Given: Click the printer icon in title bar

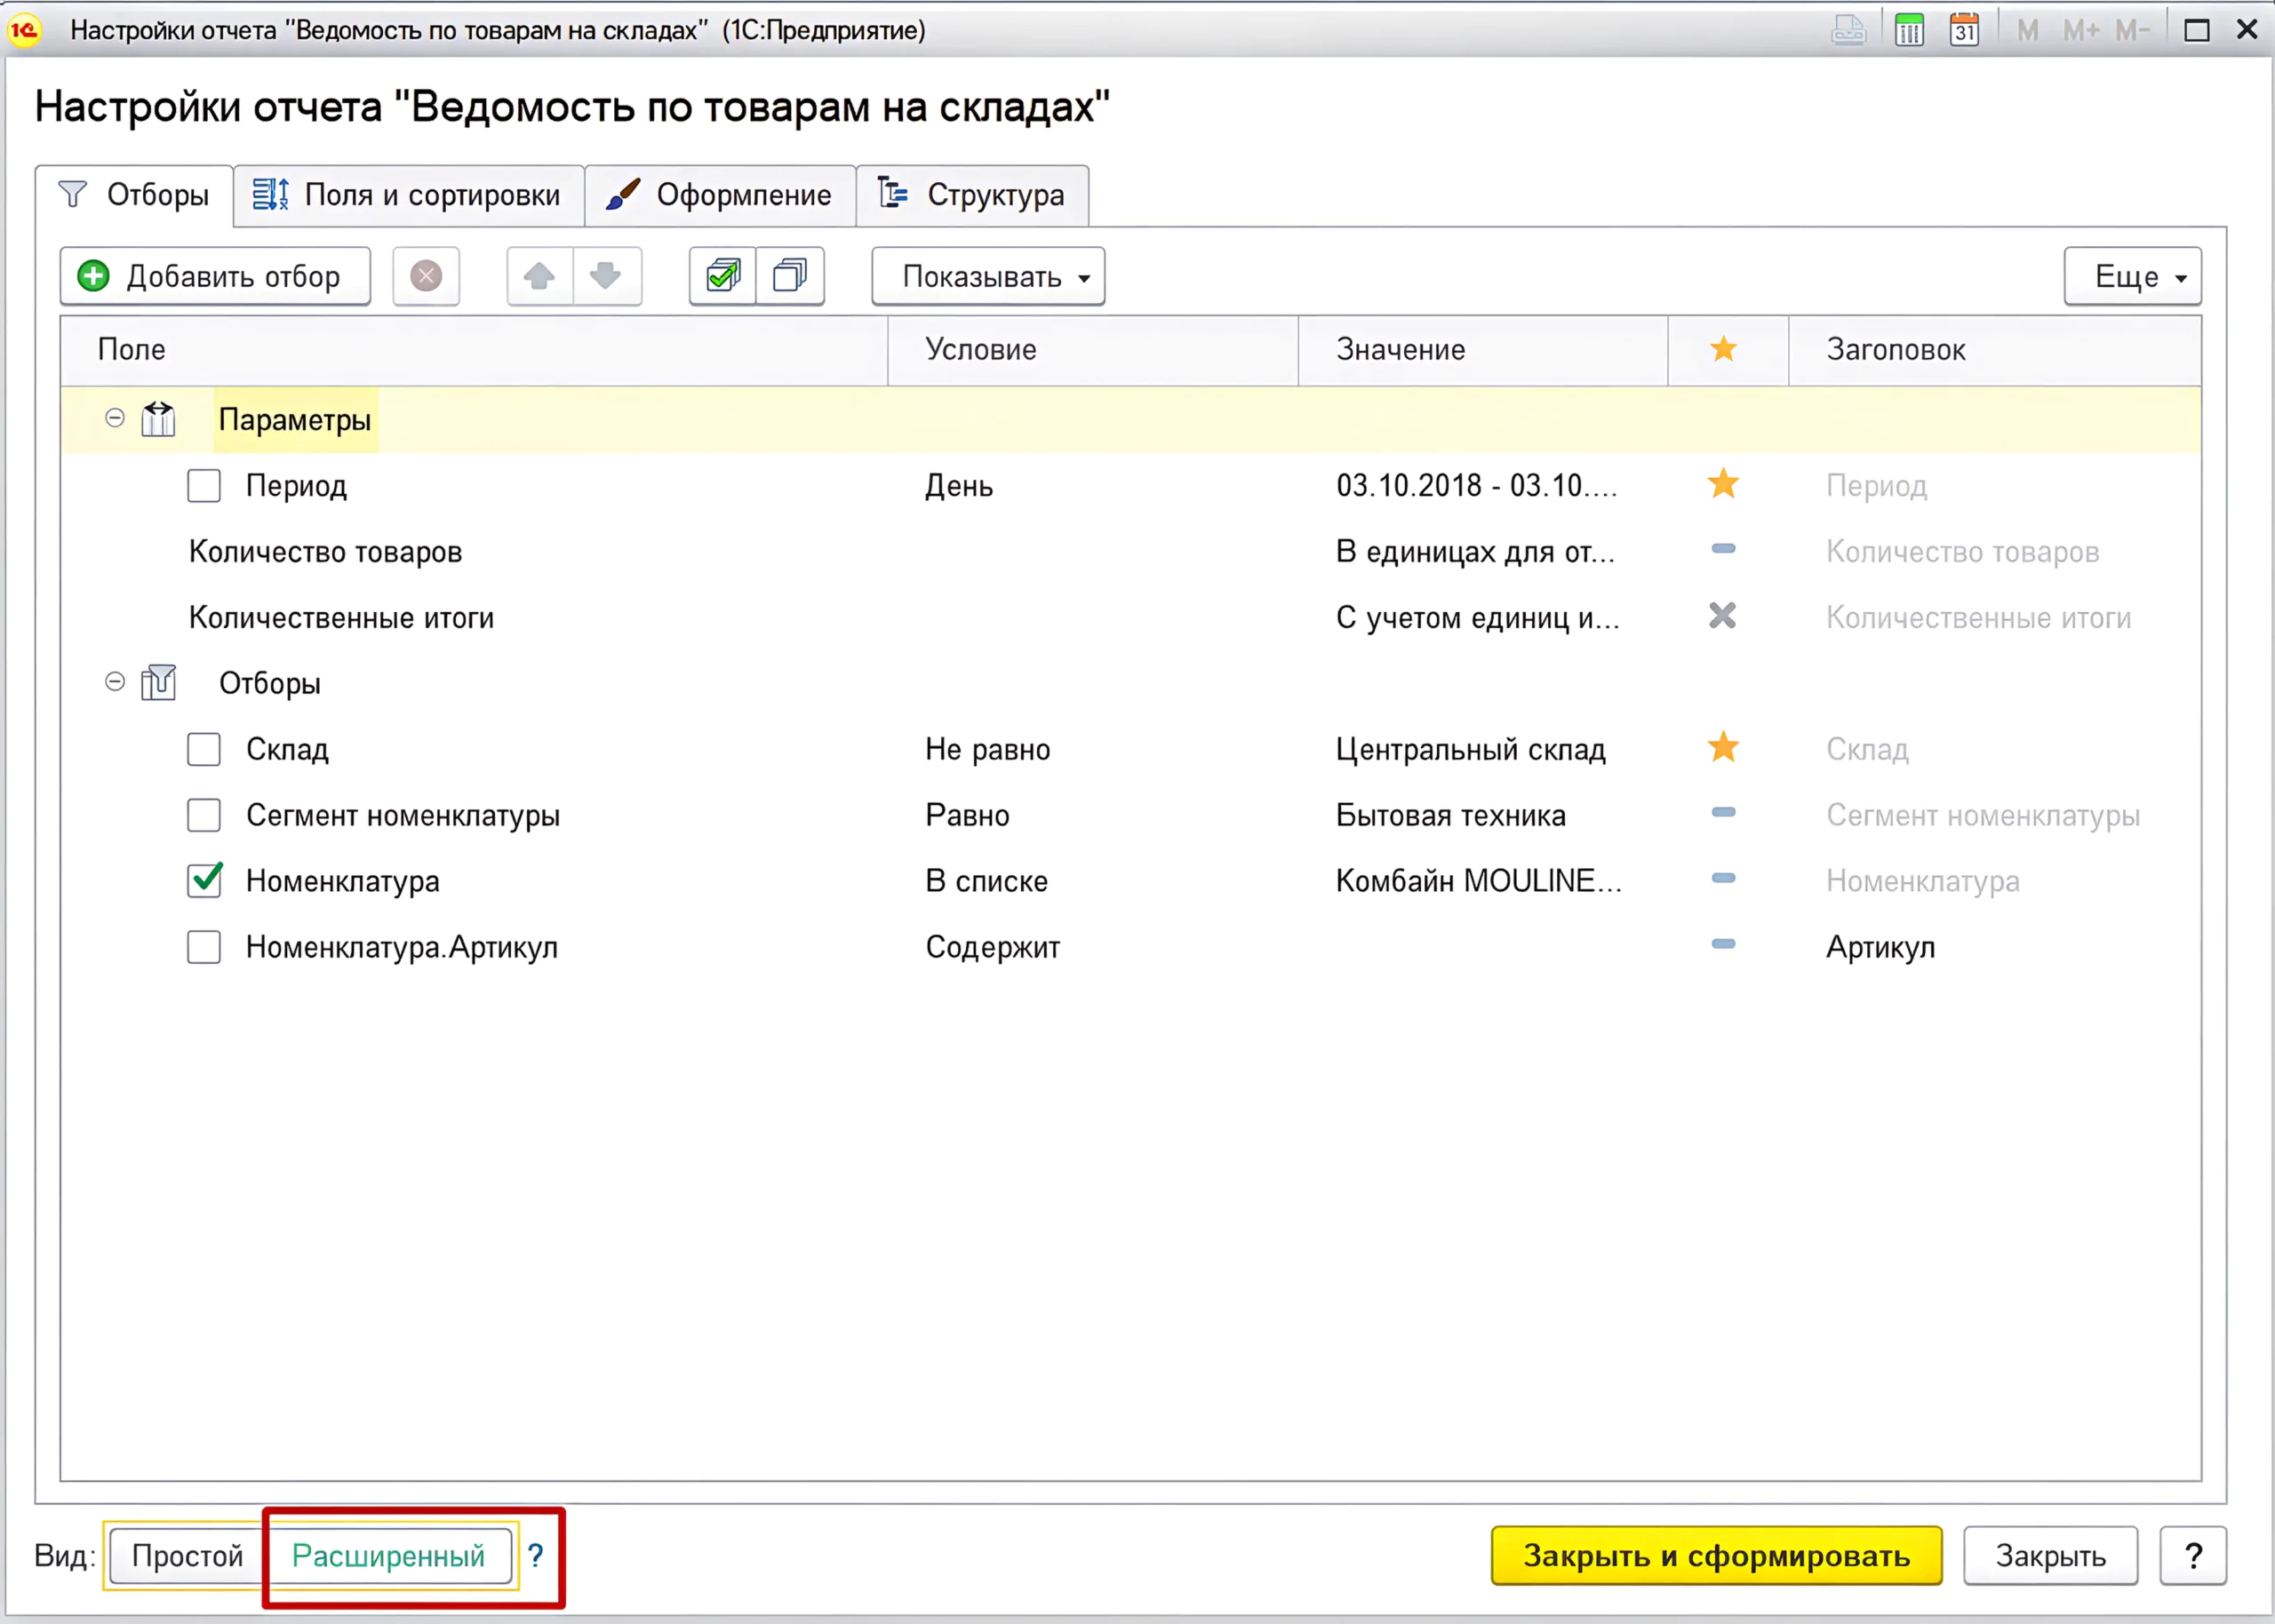Looking at the screenshot, I should click(x=1848, y=30).
